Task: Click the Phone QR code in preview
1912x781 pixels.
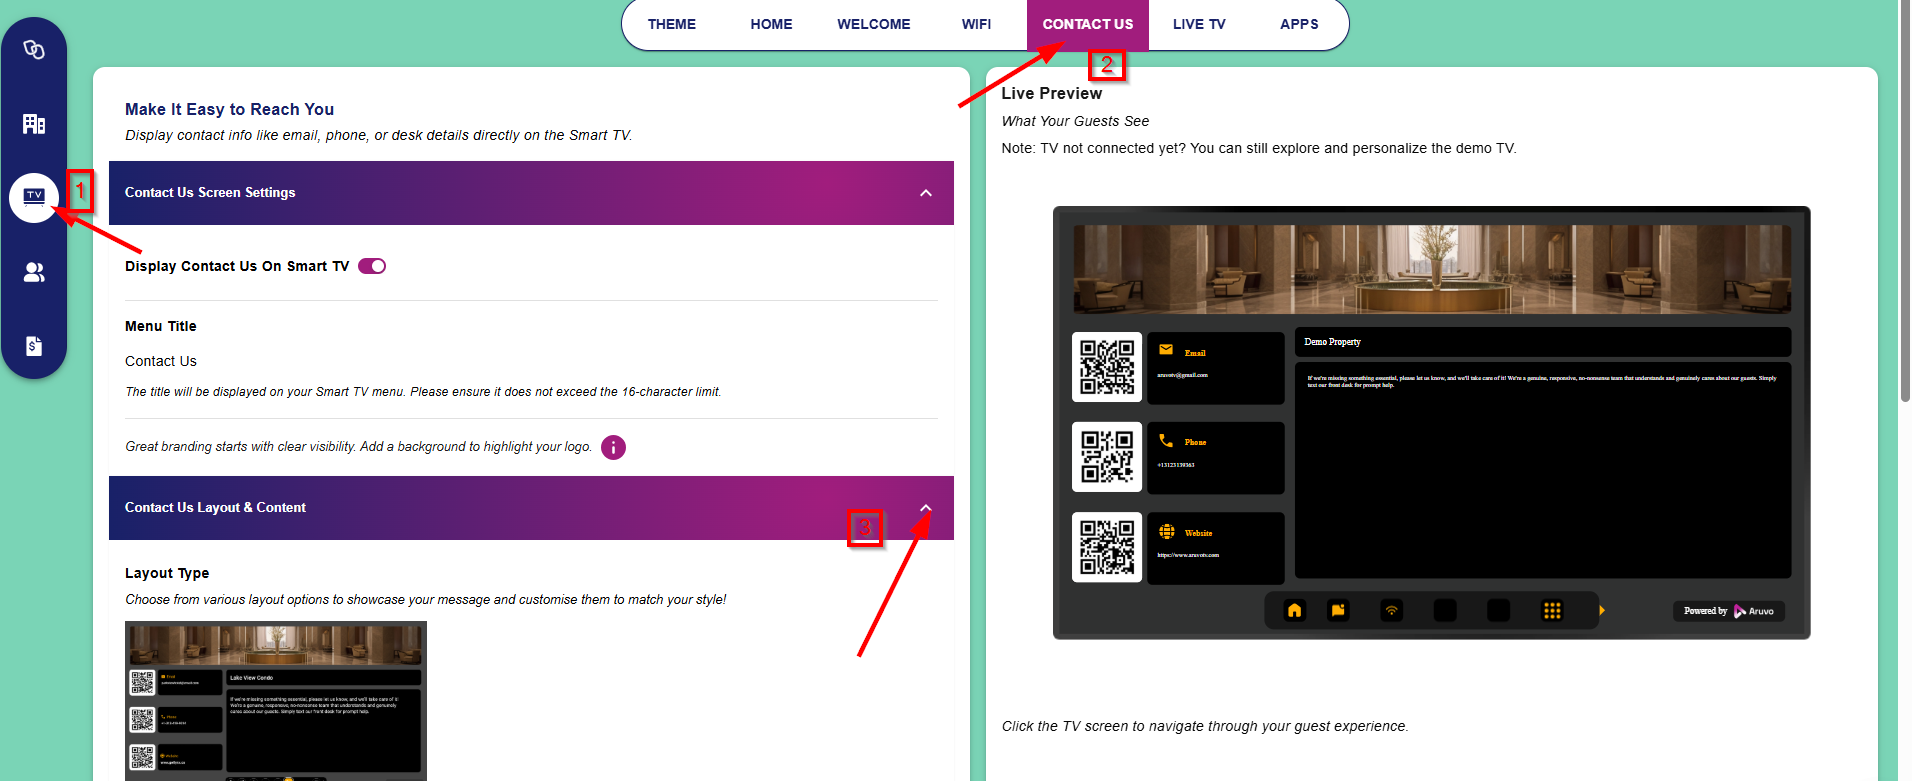Action: coord(1107,457)
